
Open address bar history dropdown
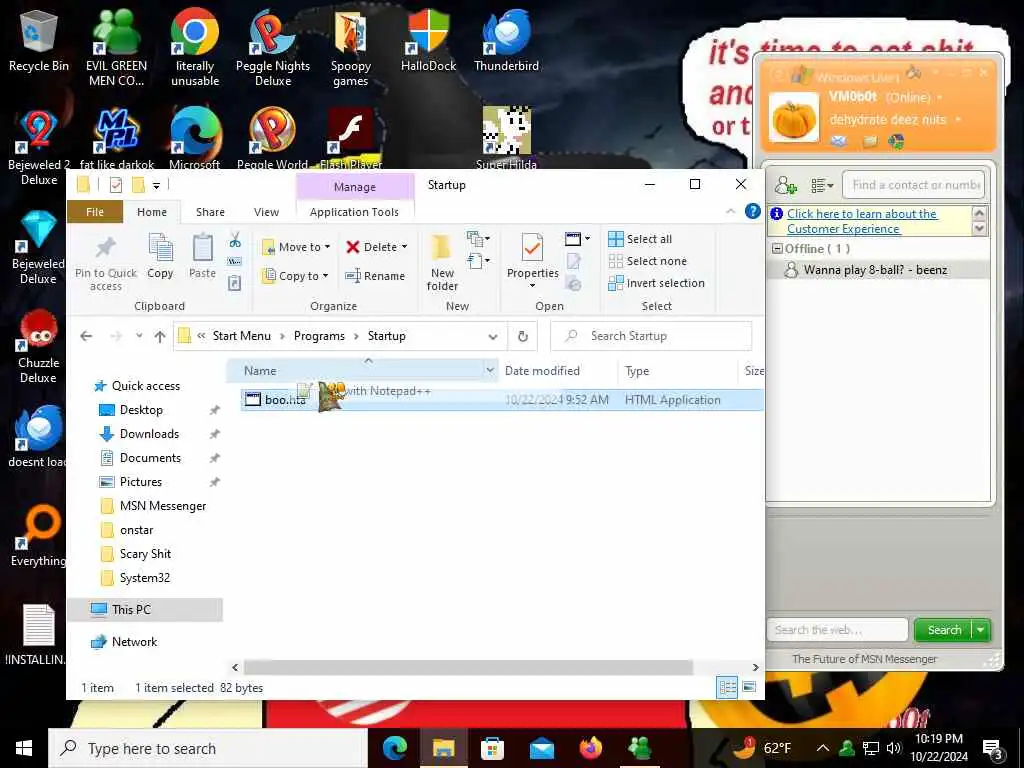[x=492, y=336]
